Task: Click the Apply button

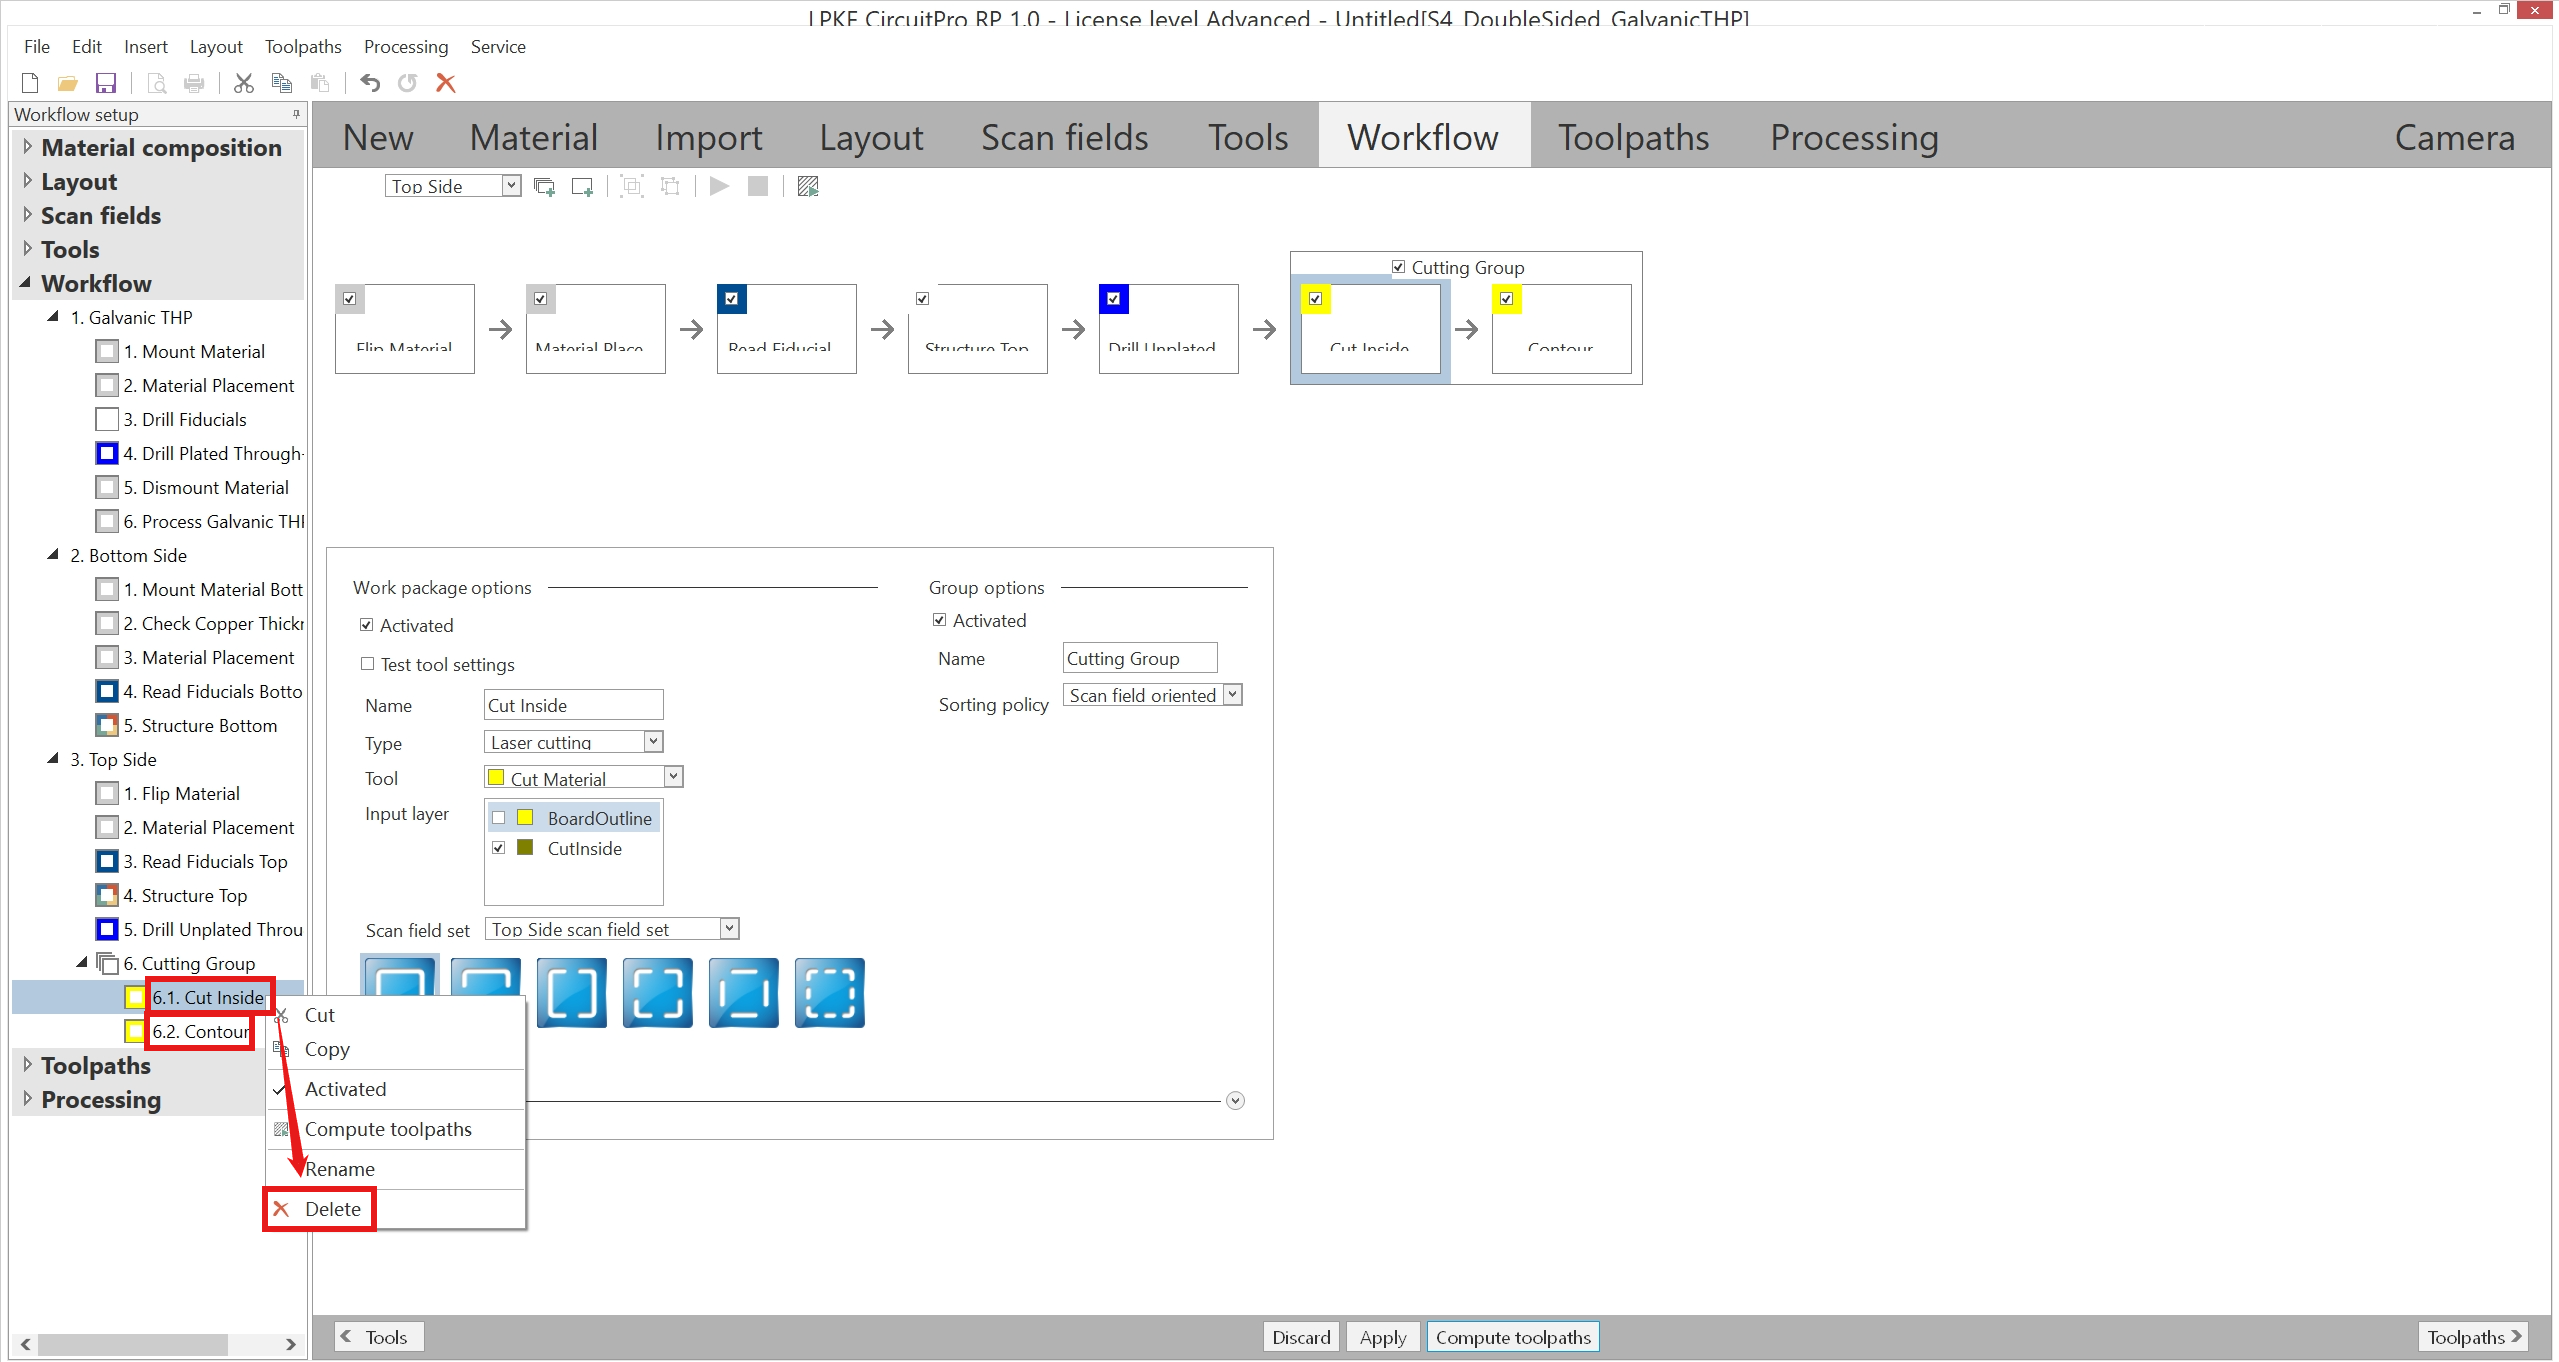Action: [x=1382, y=1337]
